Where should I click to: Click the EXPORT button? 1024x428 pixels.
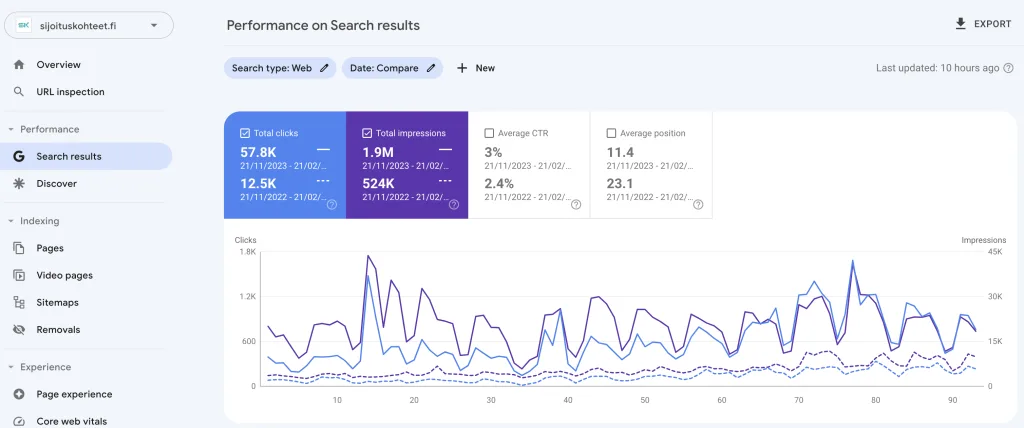click(983, 24)
